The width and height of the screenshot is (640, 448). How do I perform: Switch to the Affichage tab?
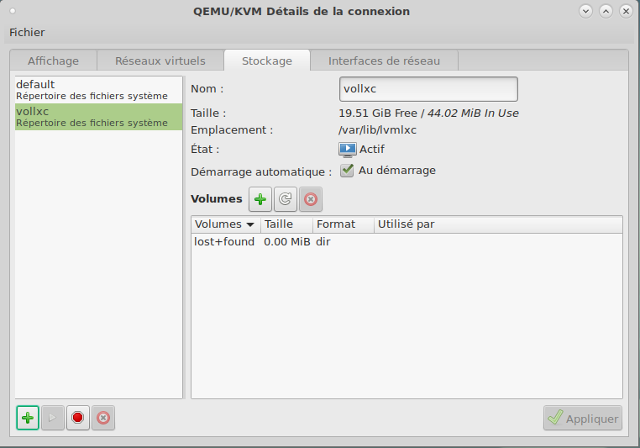click(53, 61)
